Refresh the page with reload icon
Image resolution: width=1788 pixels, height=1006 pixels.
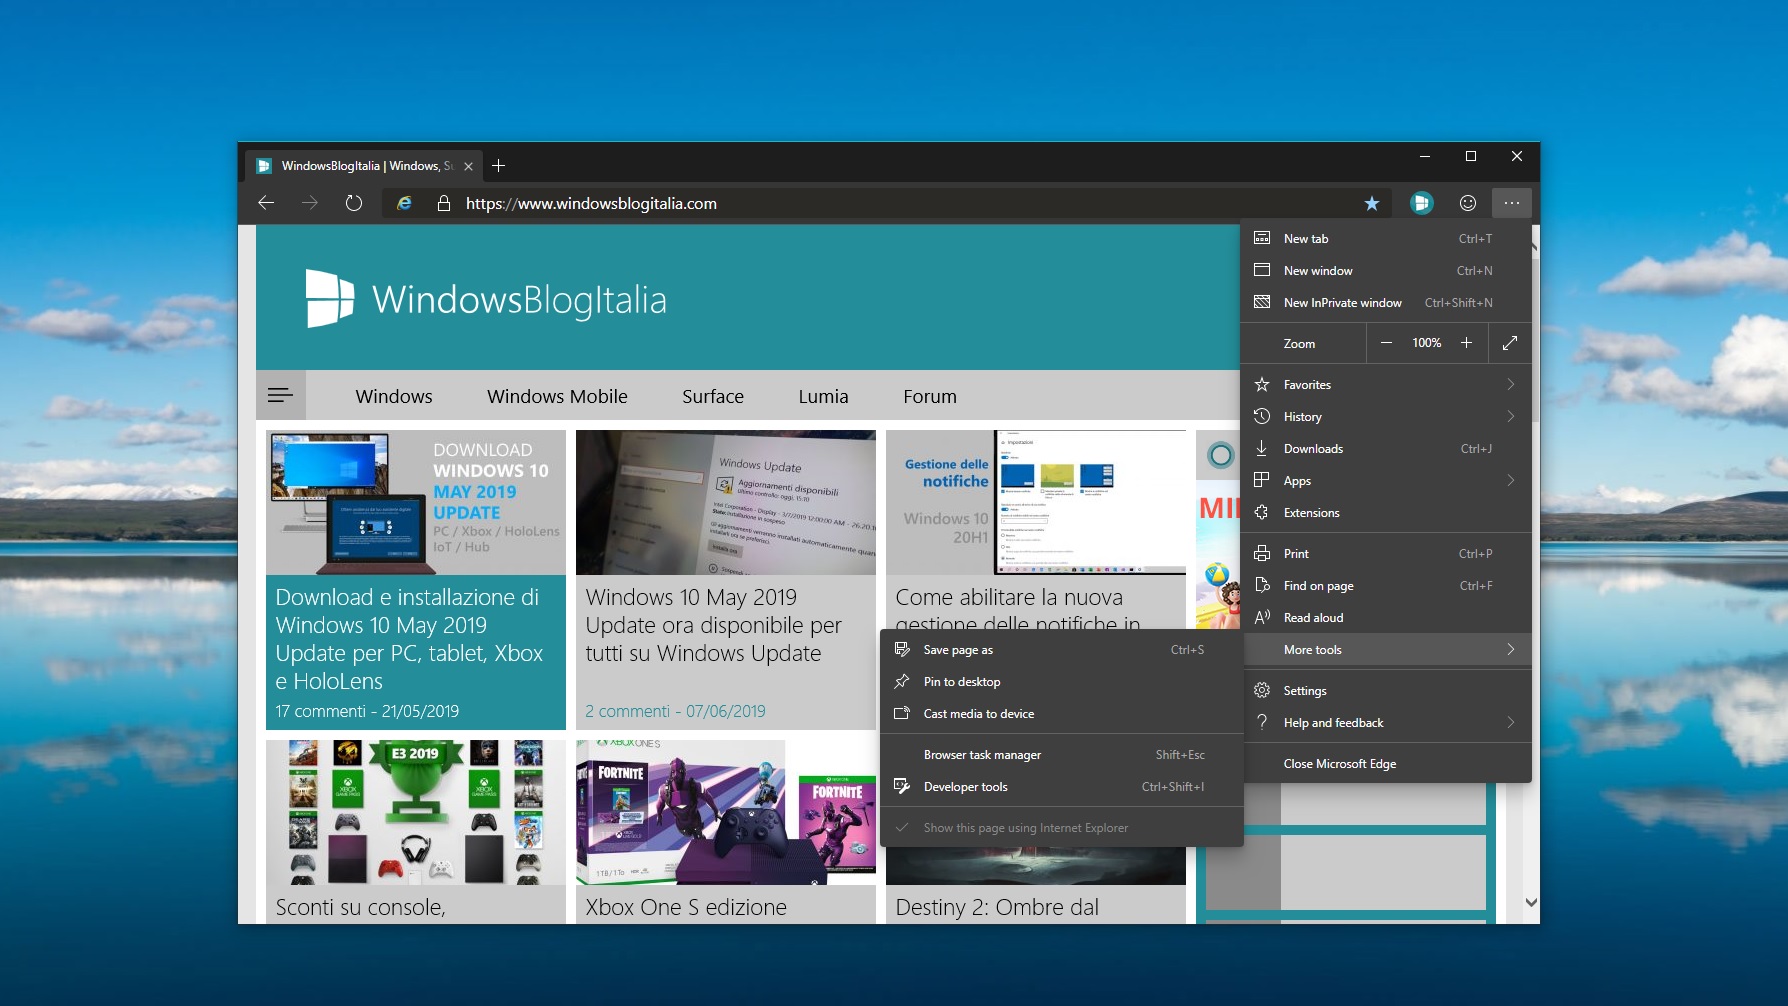coord(354,203)
